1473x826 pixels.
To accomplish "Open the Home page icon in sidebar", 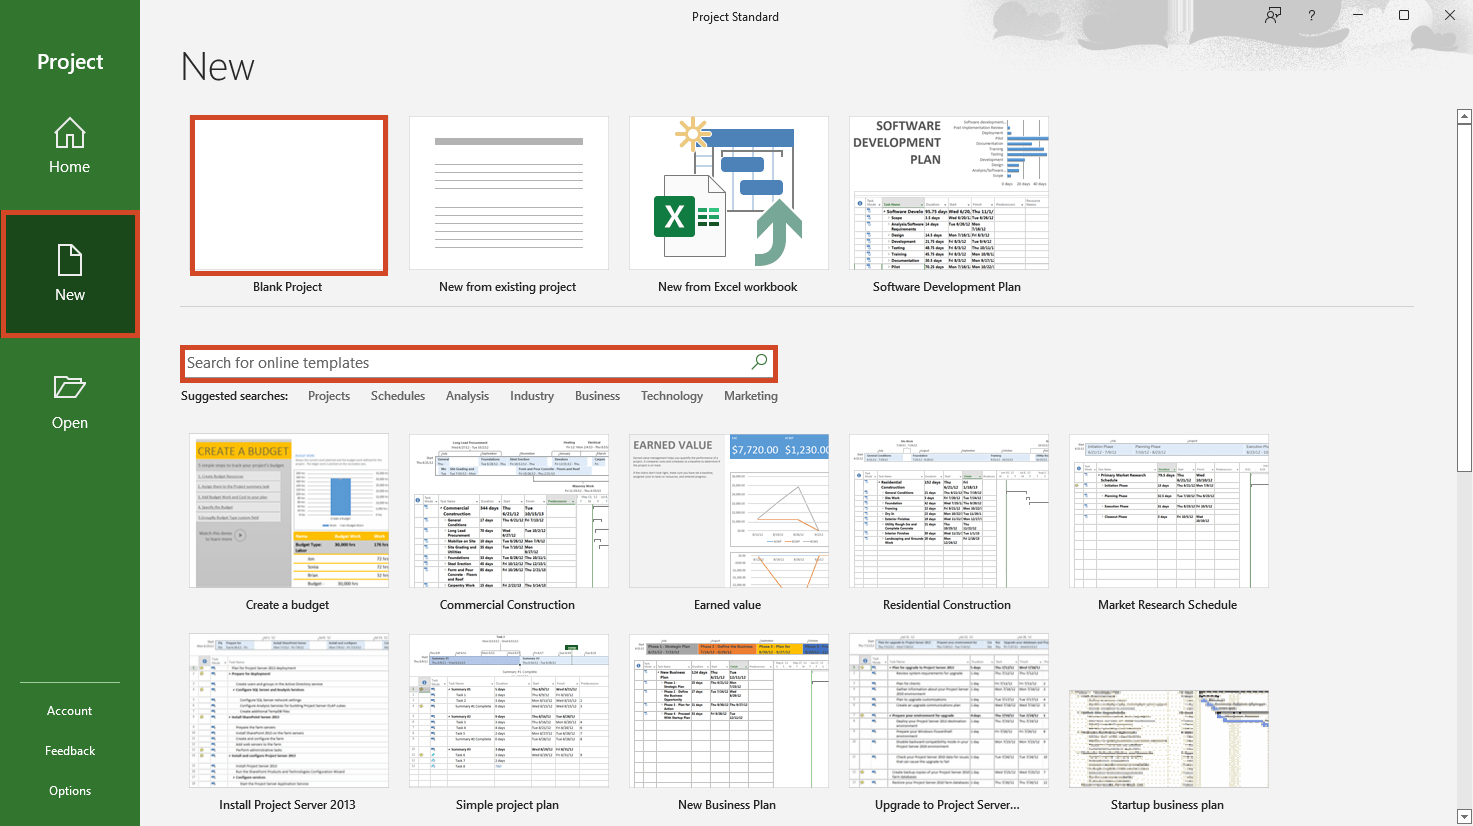I will 69,134.
